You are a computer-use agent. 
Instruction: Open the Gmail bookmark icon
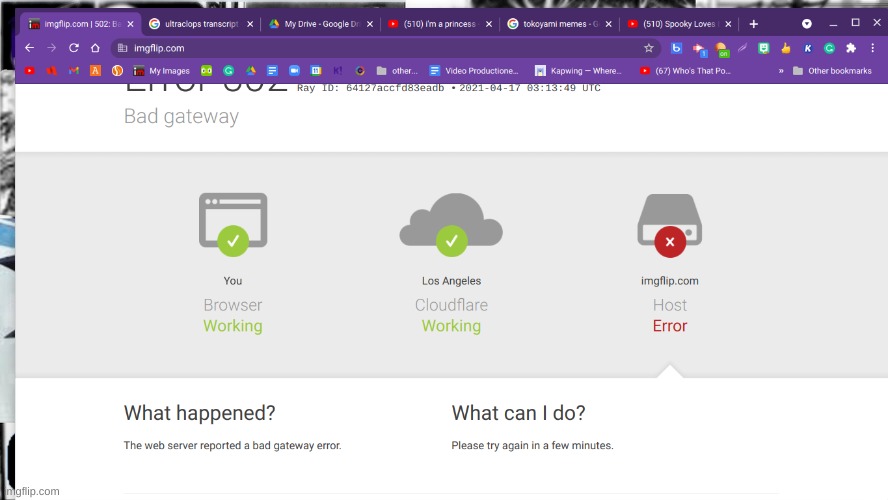click(73, 71)
